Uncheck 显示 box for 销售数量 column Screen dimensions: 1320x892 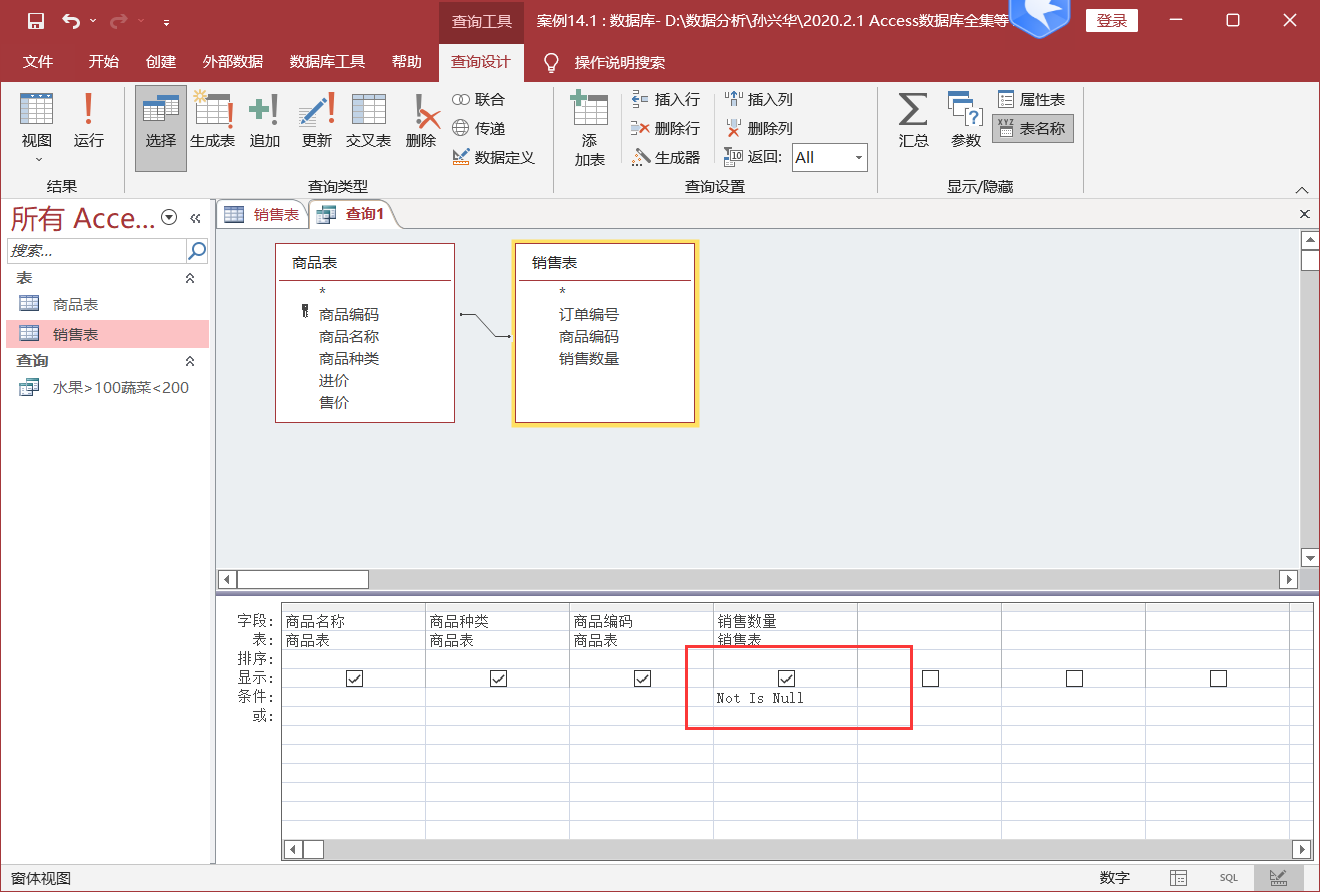coord(786,678)
